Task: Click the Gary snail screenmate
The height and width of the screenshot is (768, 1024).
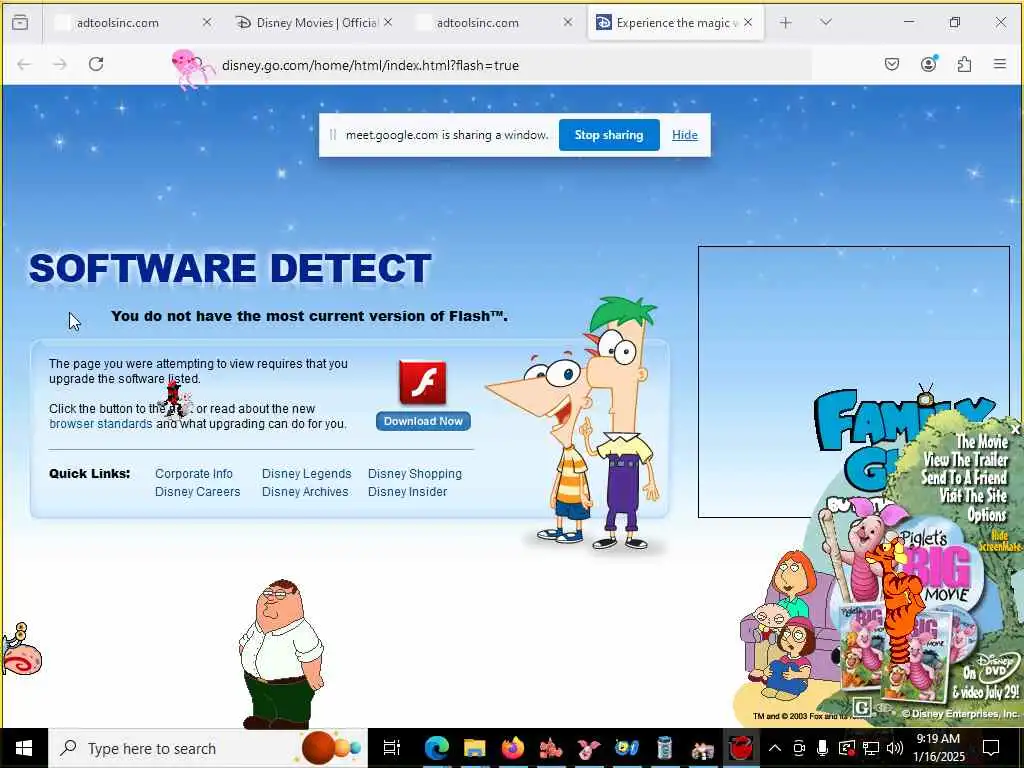Action: (x=21, y=649)
